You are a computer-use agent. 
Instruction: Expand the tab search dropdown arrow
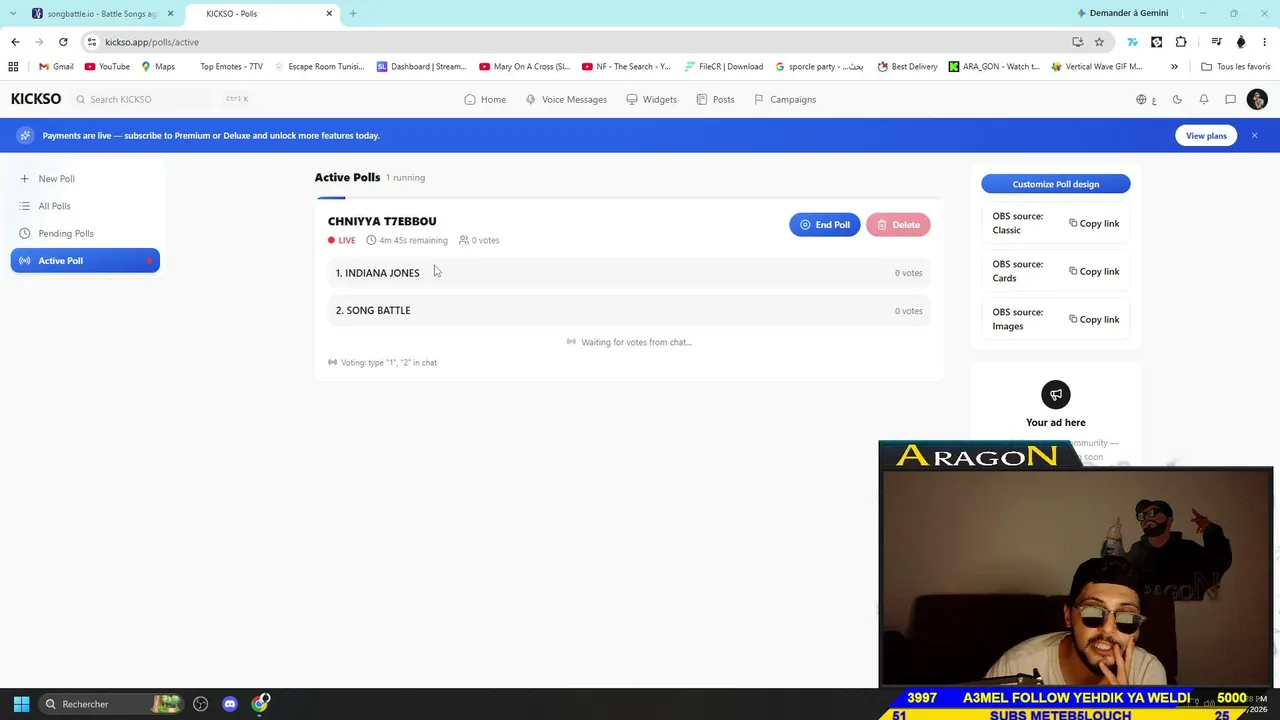coord(12,14)
